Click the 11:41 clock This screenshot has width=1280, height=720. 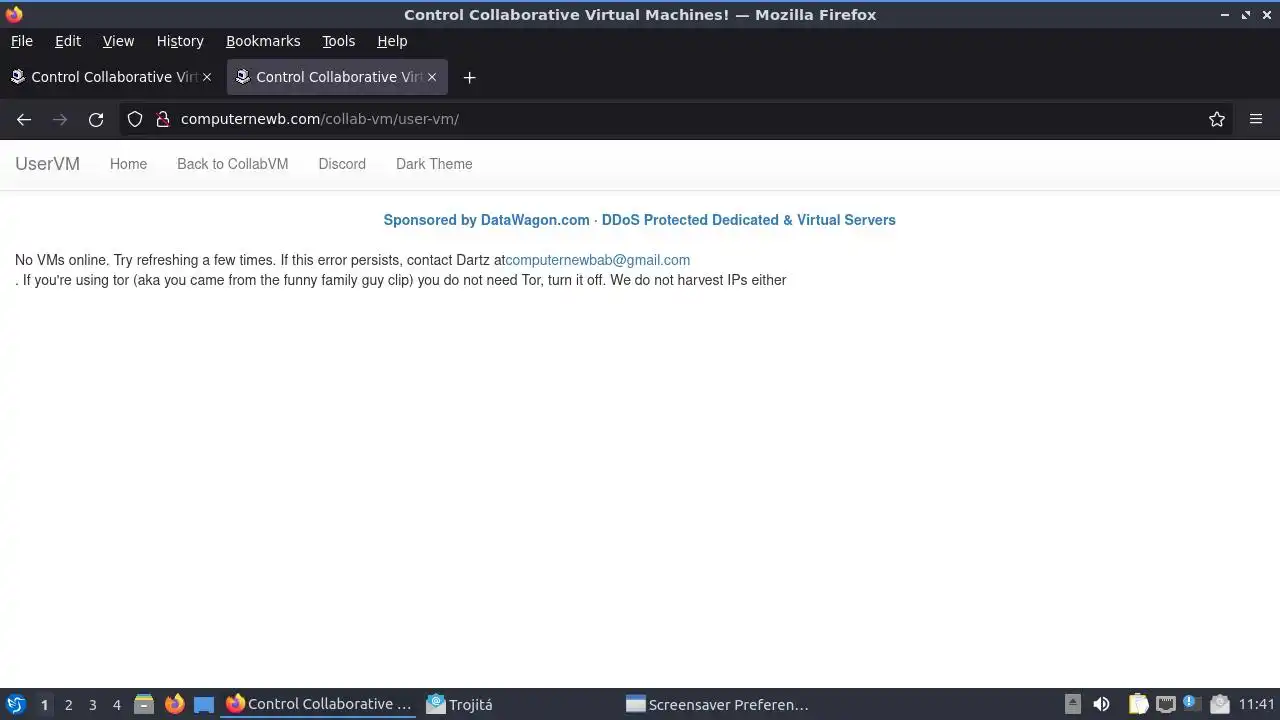tap(1257, 704)
